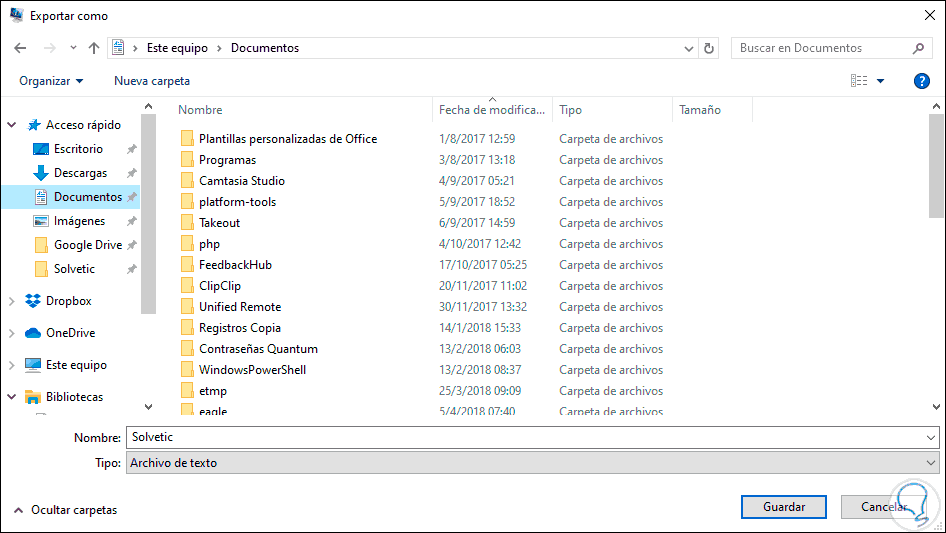Go up one folder level
This screenshot has height=533, width=946.
coord(94,48)
